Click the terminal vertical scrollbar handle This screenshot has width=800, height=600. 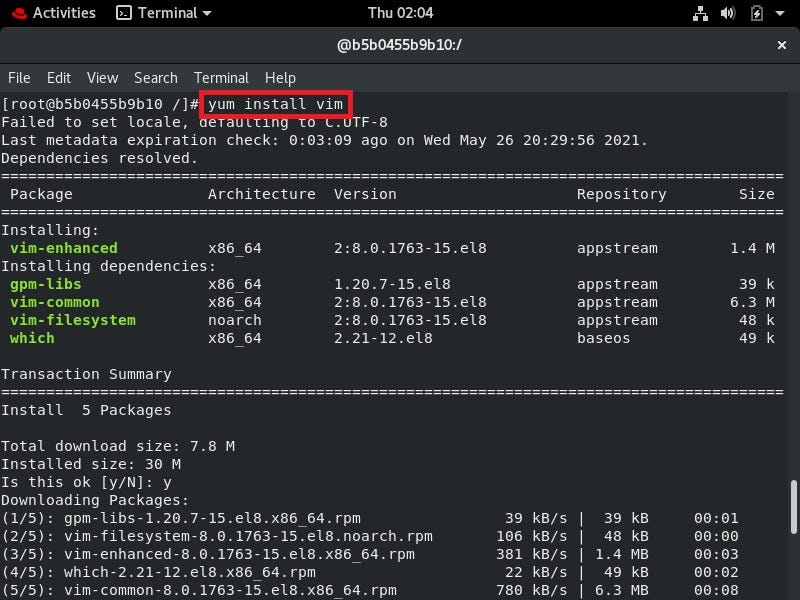(793, 507)
